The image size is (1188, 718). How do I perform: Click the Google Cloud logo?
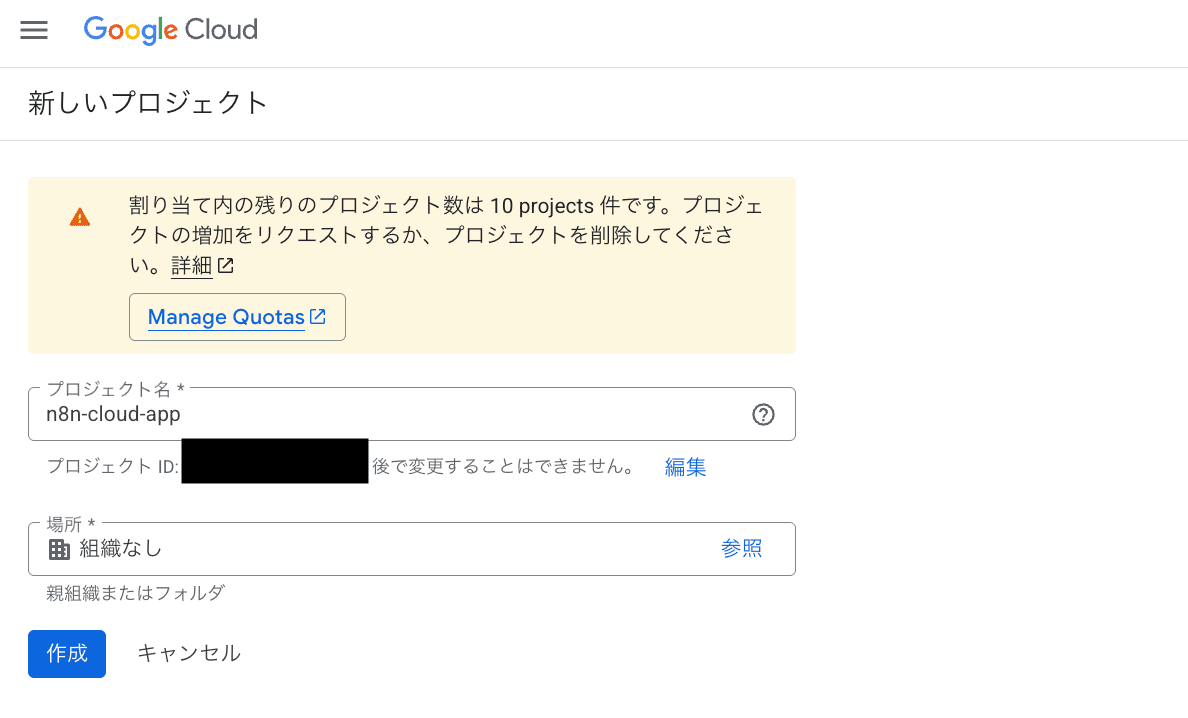pyautogui.click(x=170, y=30)
